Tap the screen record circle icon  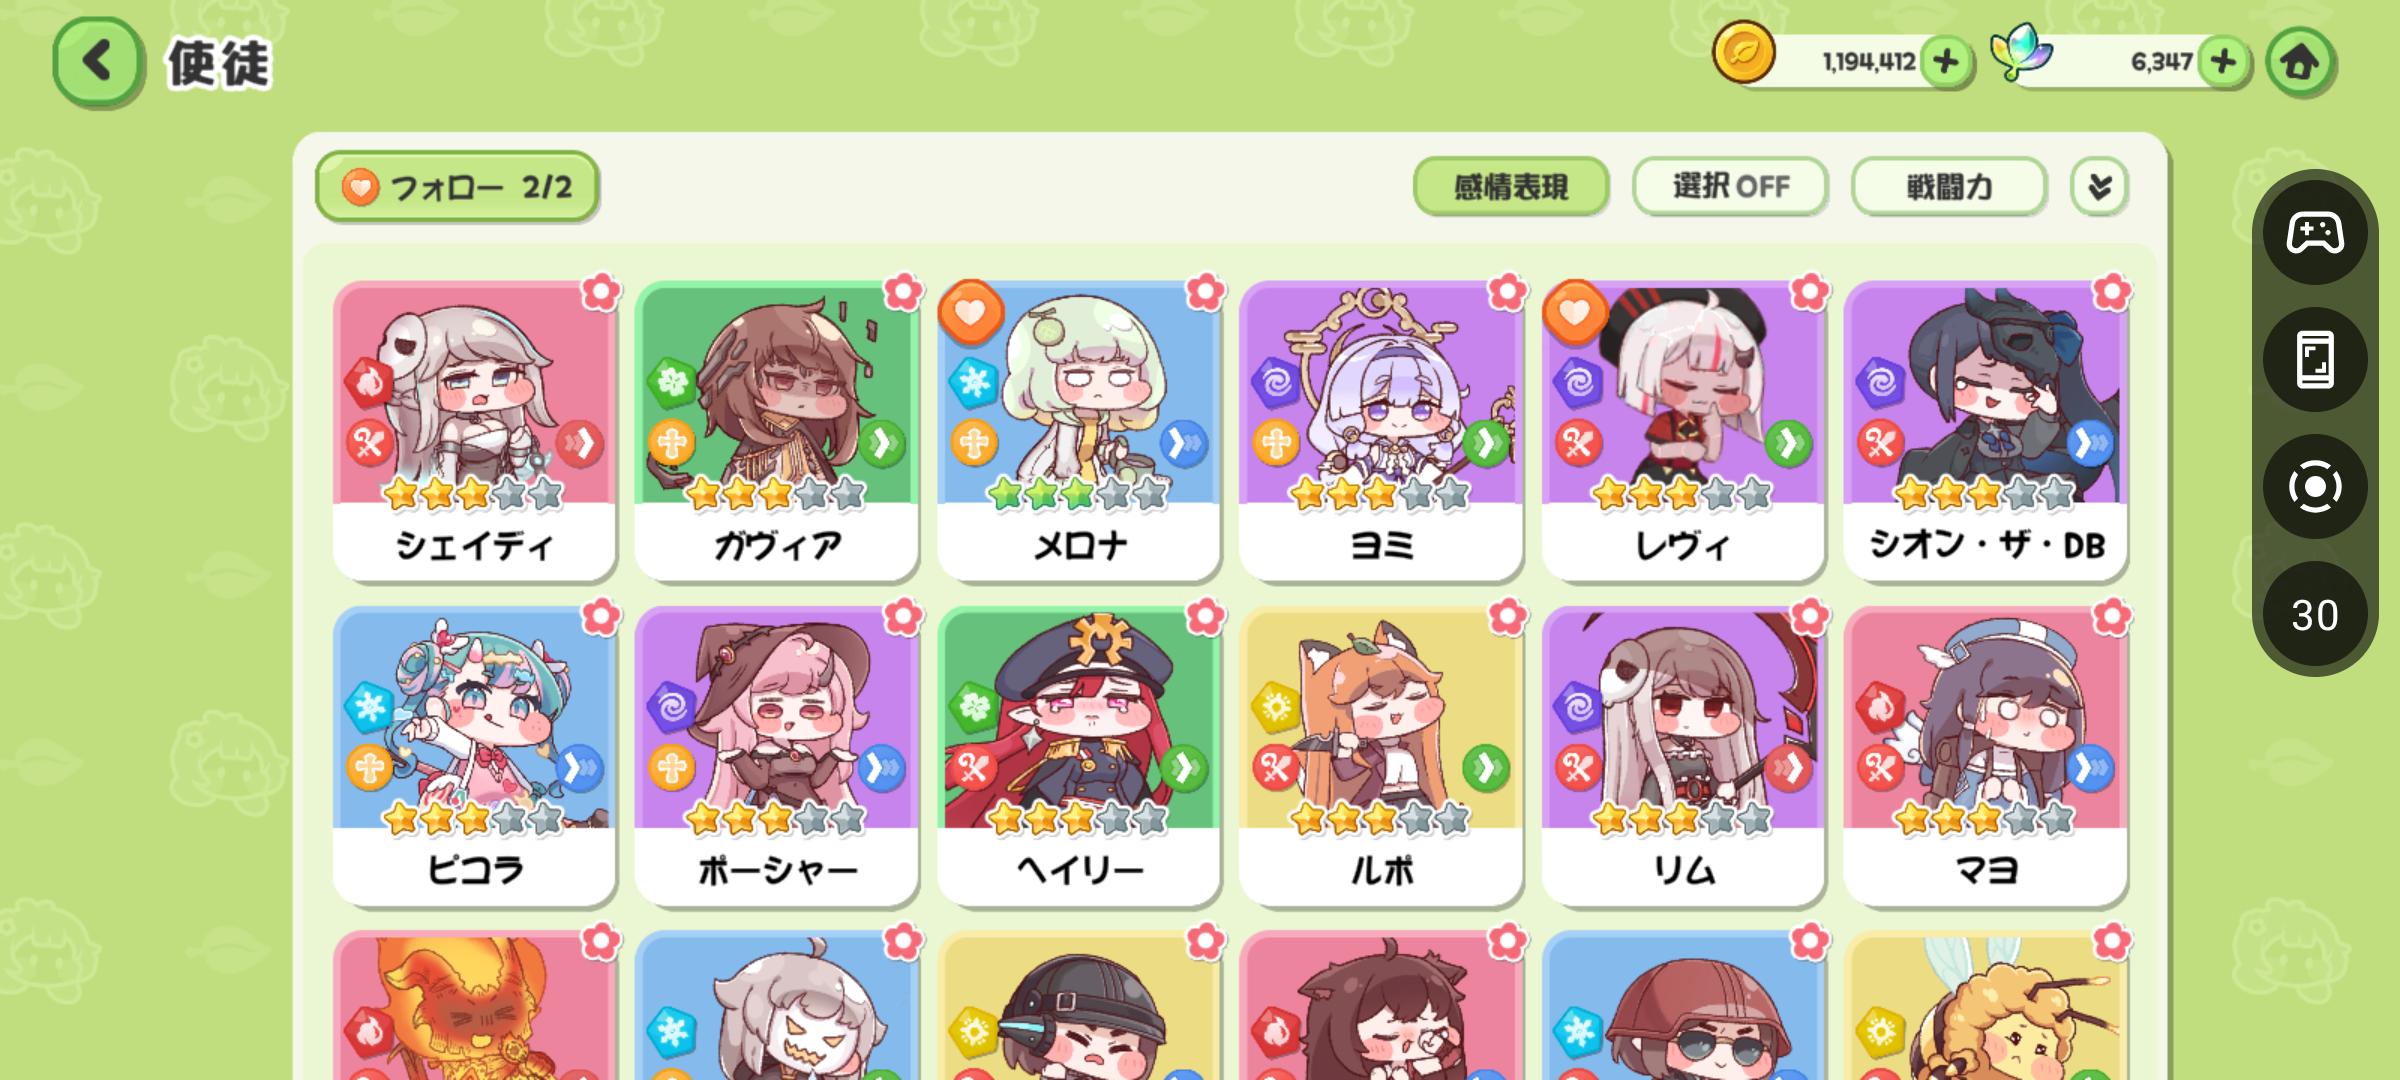[2315, 487]
